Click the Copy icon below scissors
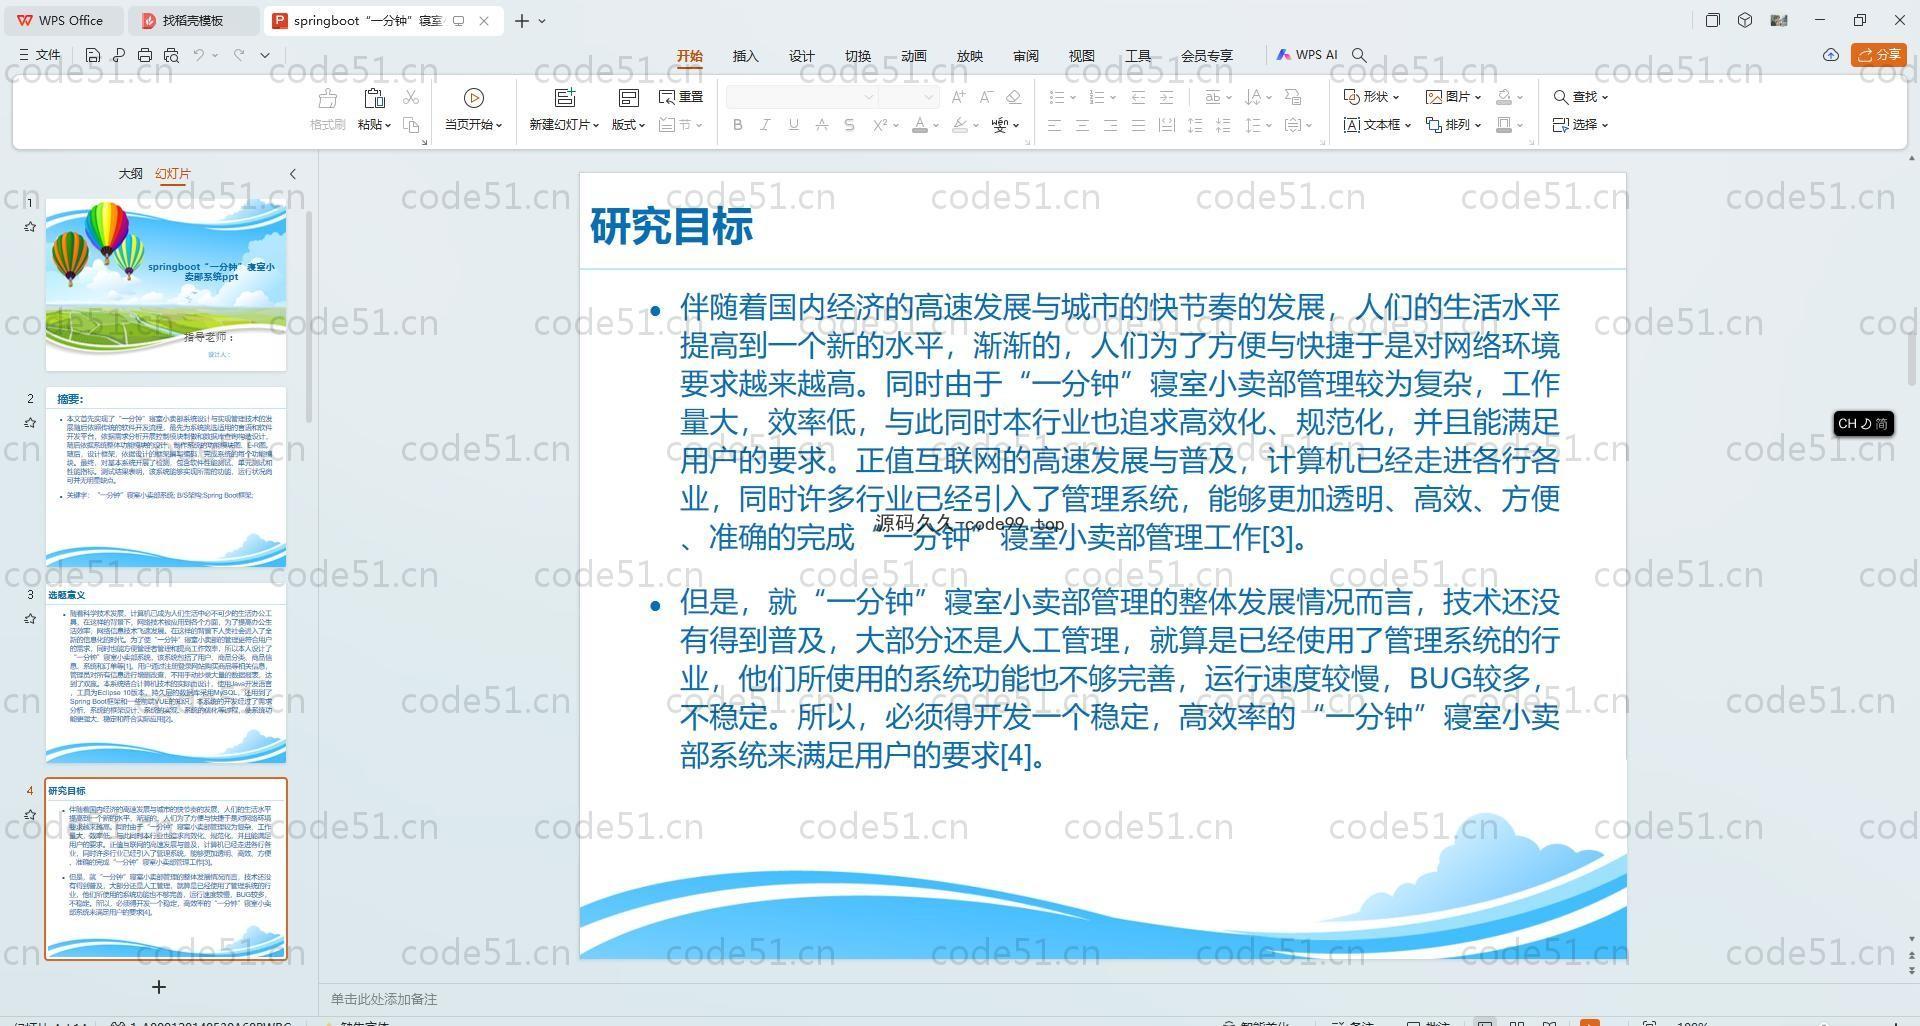The height and width of the screenshot is (1026, 1920). pos(411,125)
